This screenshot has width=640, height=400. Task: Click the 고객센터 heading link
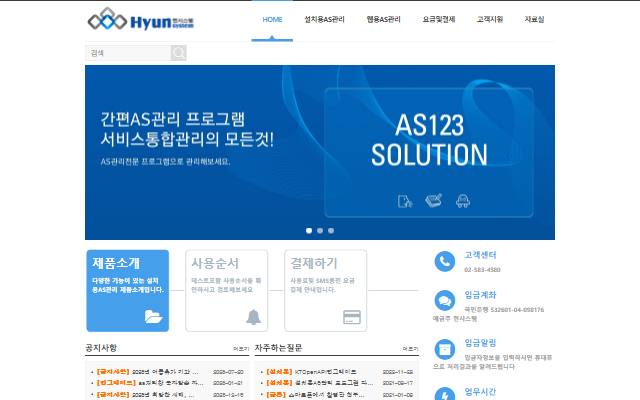pyautogui.click(x=480, y=255)
